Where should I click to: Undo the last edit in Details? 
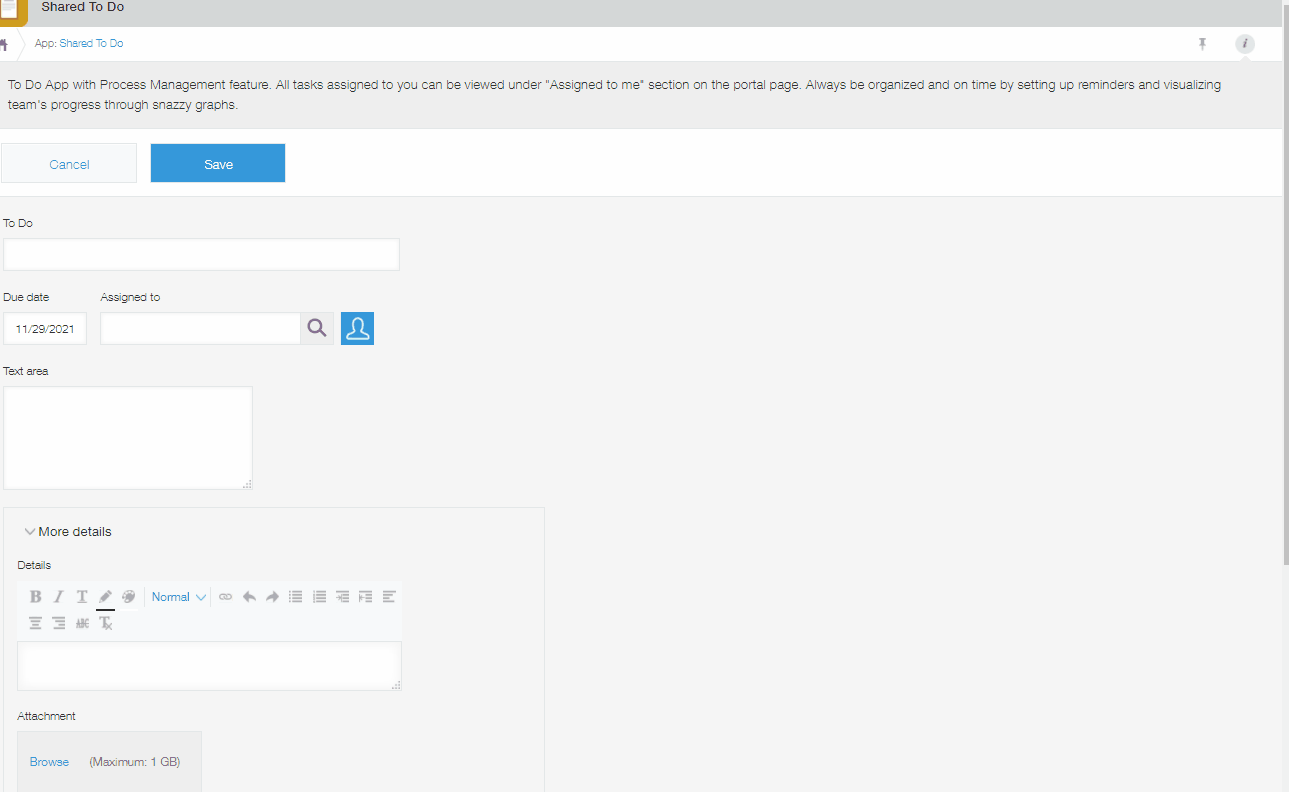pos(249,597)
